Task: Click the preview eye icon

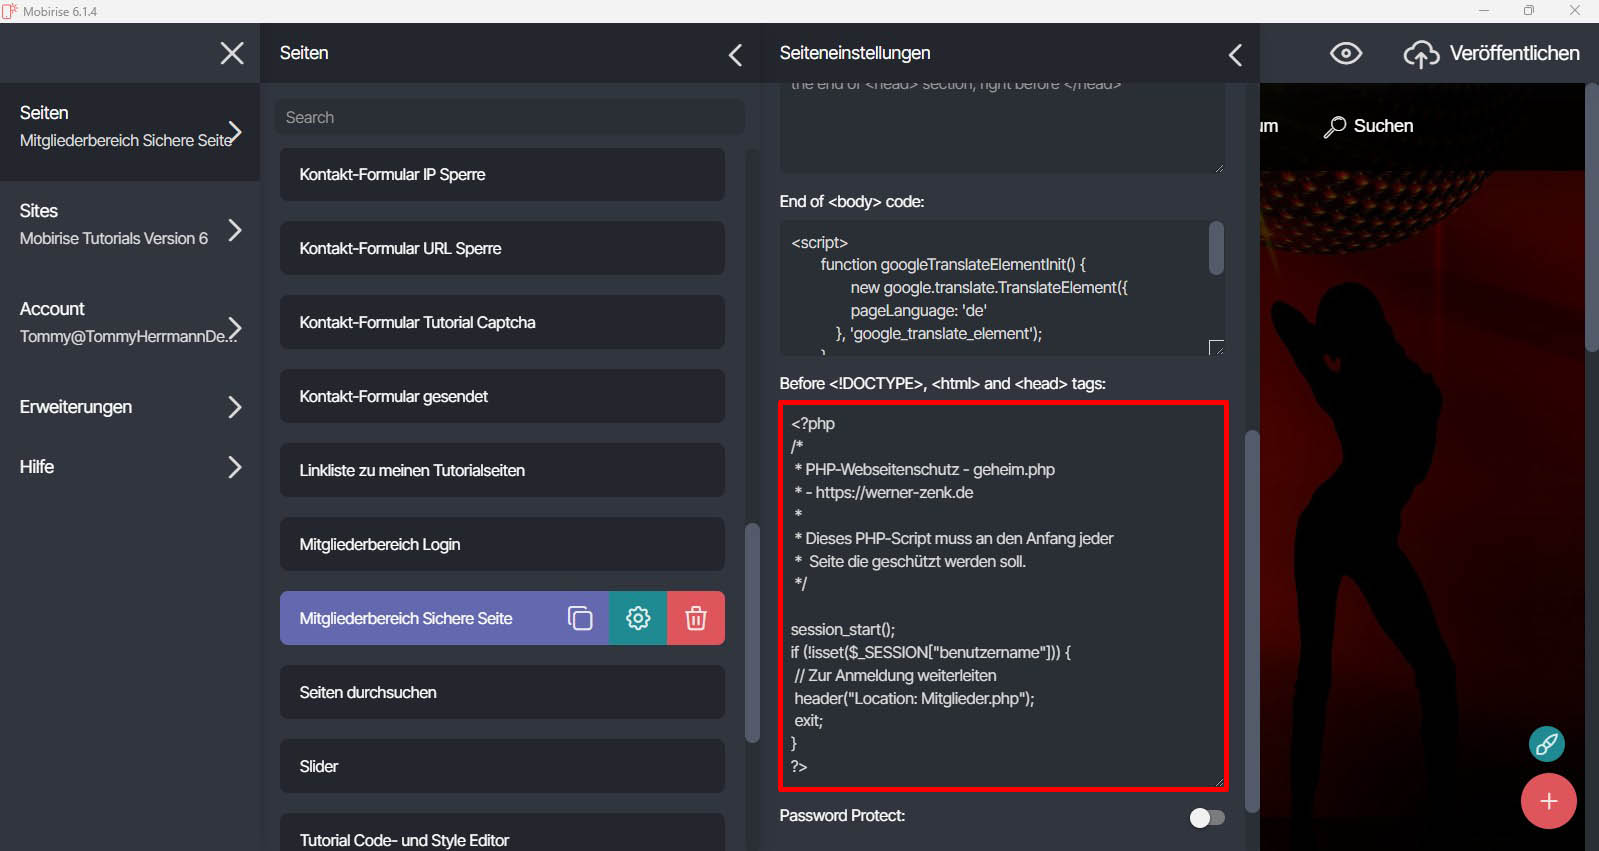Action: click(x=1346, y=53)
